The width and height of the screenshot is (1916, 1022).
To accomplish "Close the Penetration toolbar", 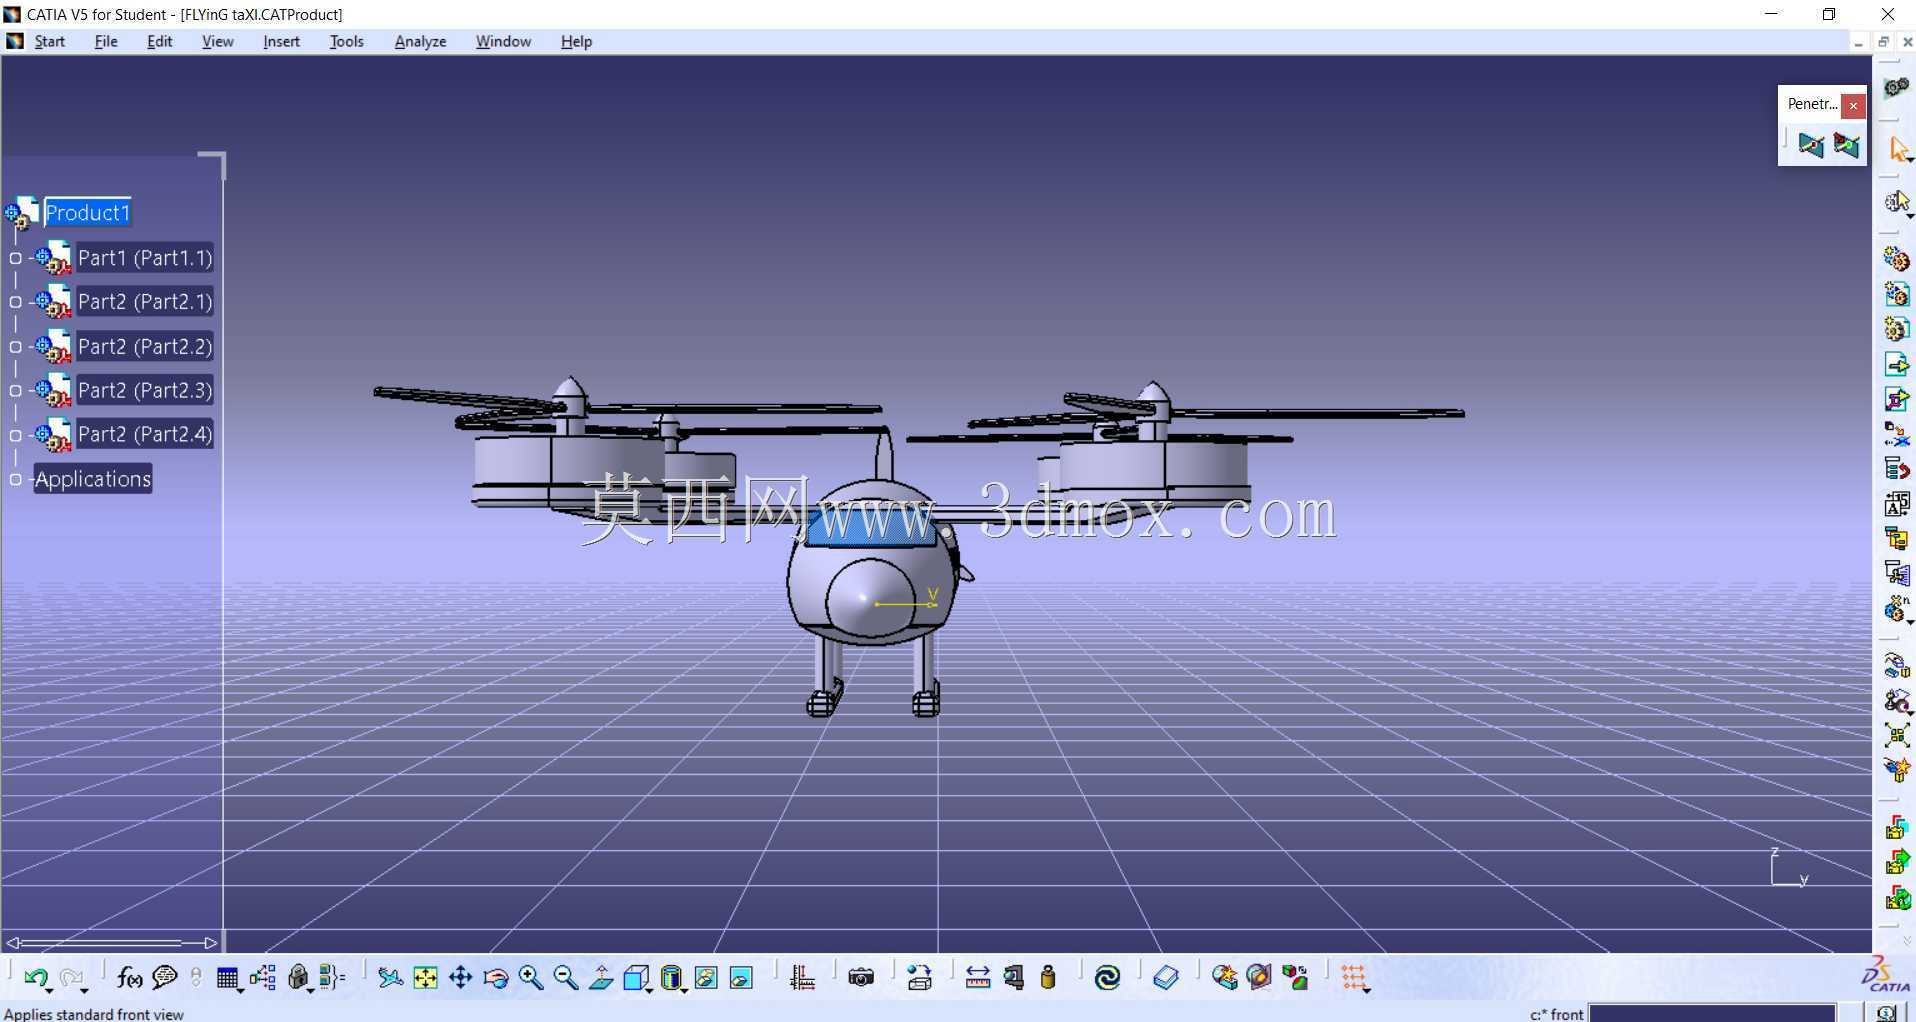I will pos(1853,104).
